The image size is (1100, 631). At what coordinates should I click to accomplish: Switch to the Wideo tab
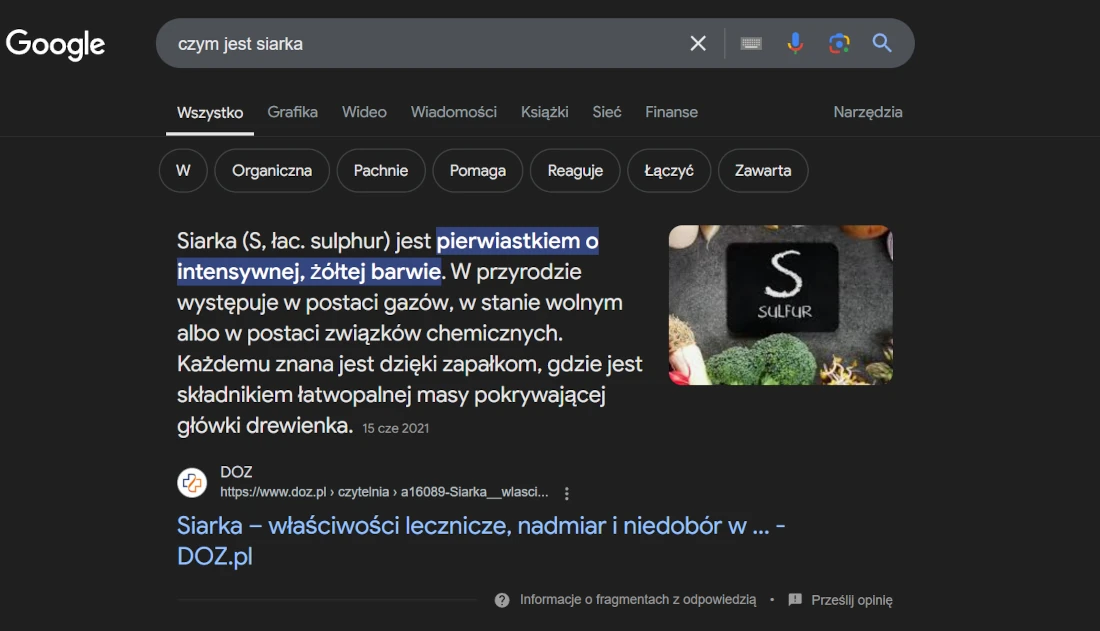pos(364,112)
